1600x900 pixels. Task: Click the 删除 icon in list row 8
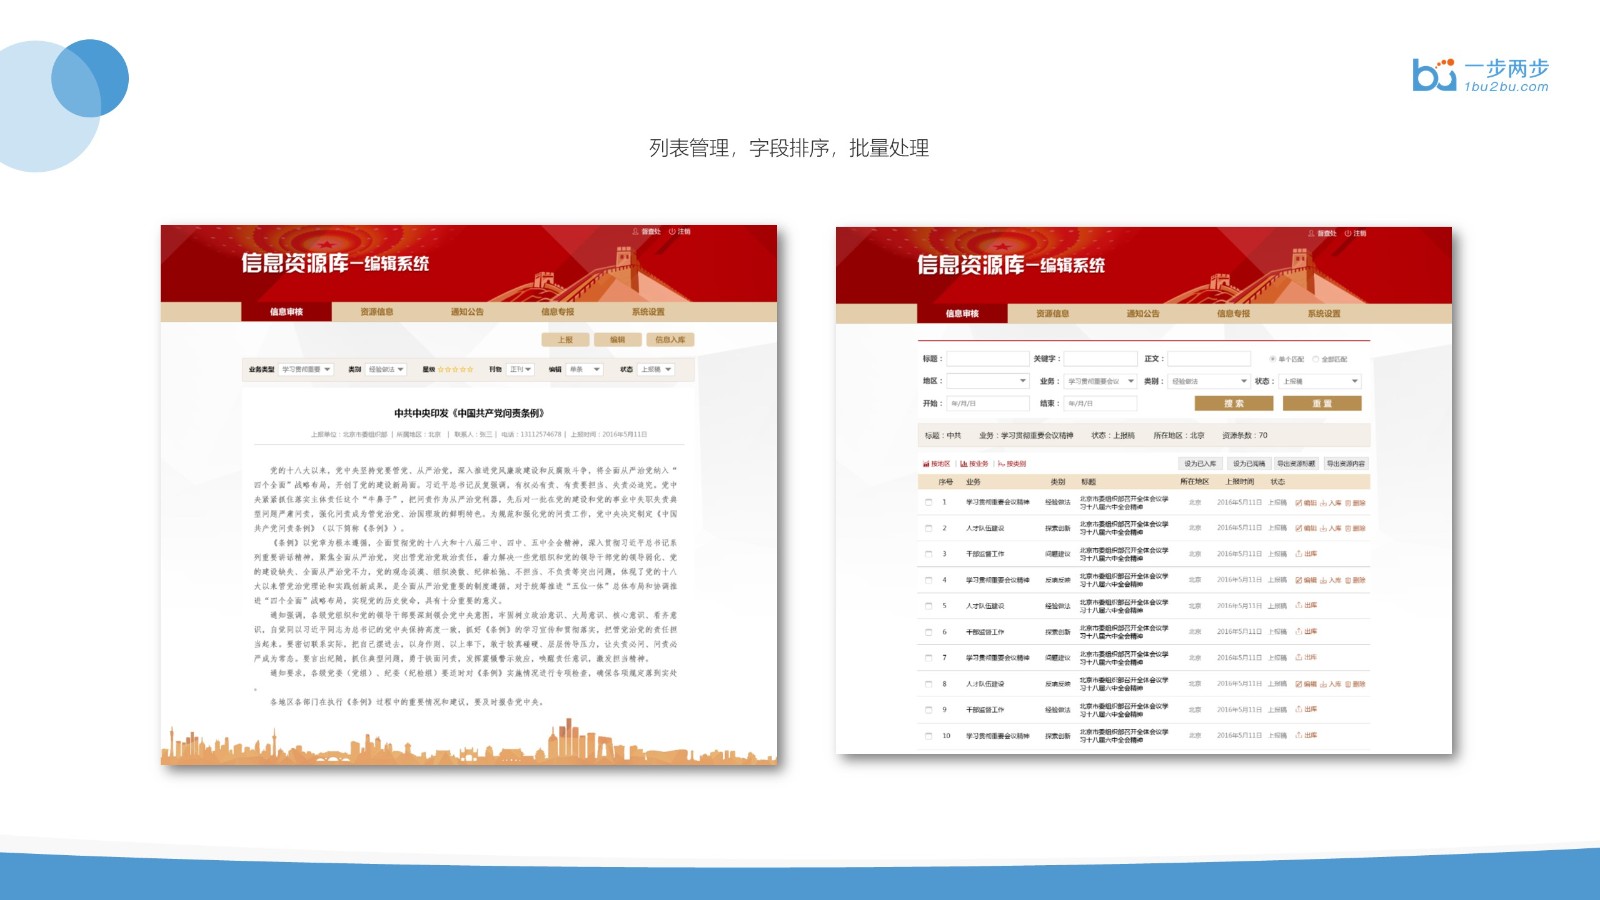click(1348, 684)
